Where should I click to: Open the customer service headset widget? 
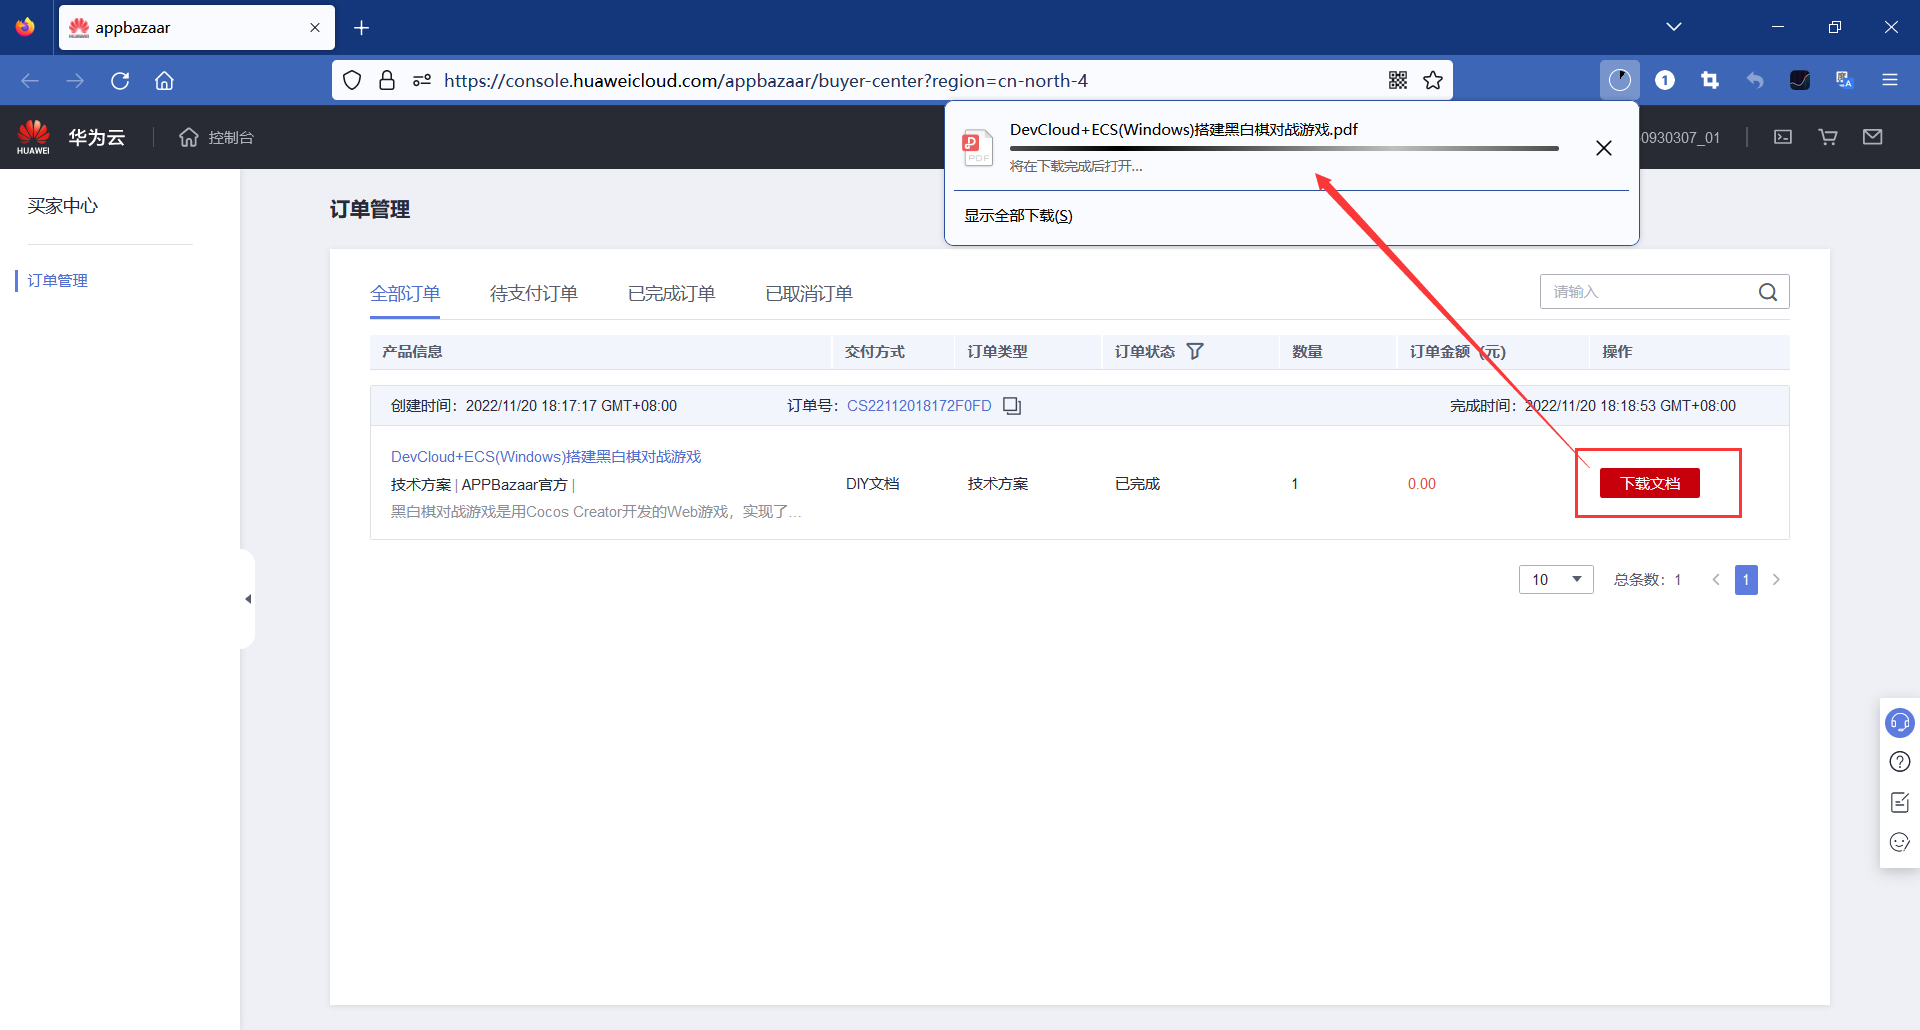1900,722
